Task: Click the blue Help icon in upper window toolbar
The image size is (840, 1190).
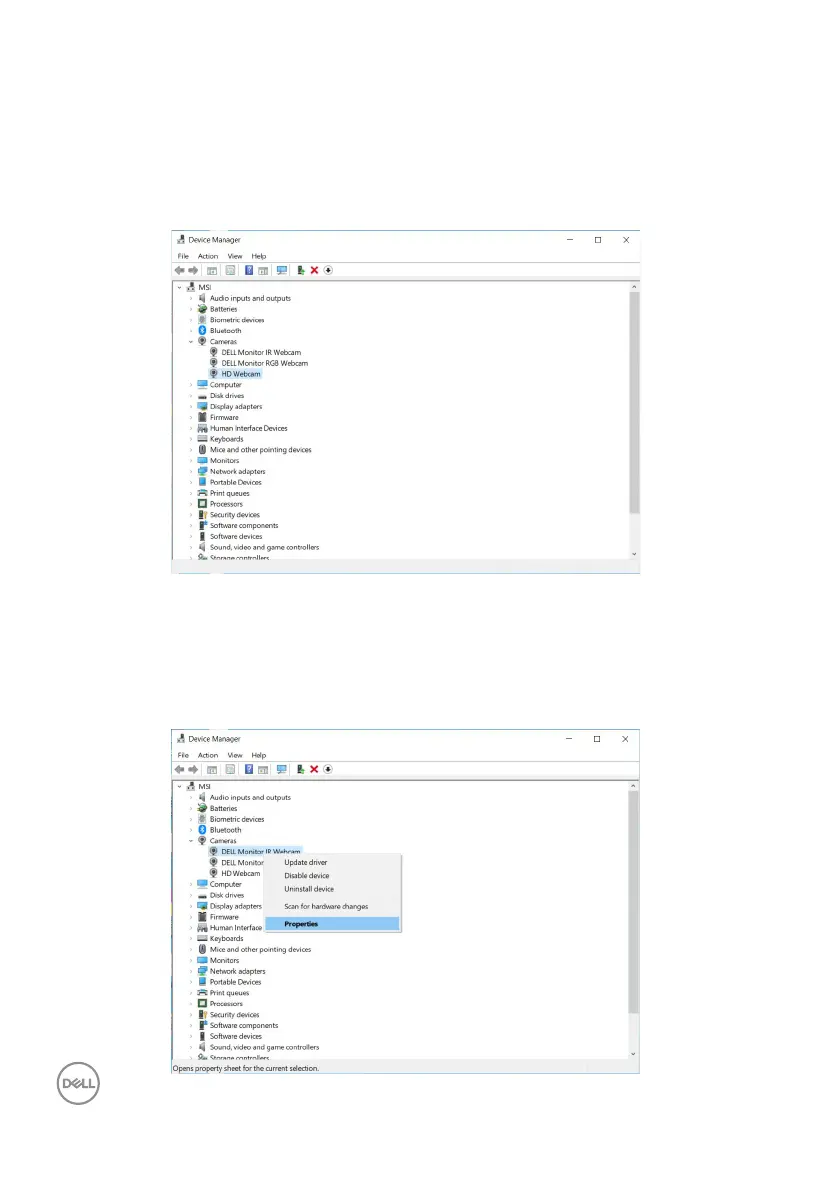Action: (248, 270)
